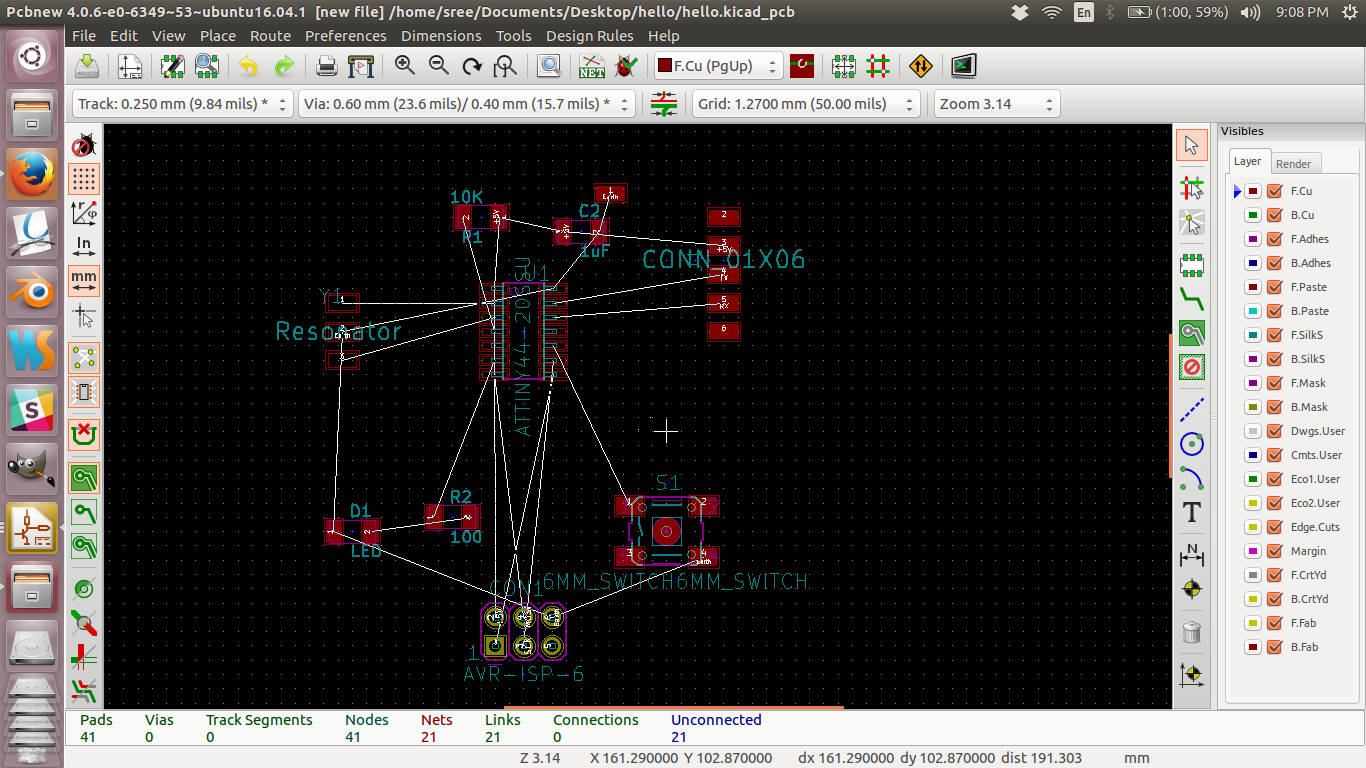Open the scripting console icon
Image resolution: width=1366 pixels, height=768 pixels.
coord(963,67)
